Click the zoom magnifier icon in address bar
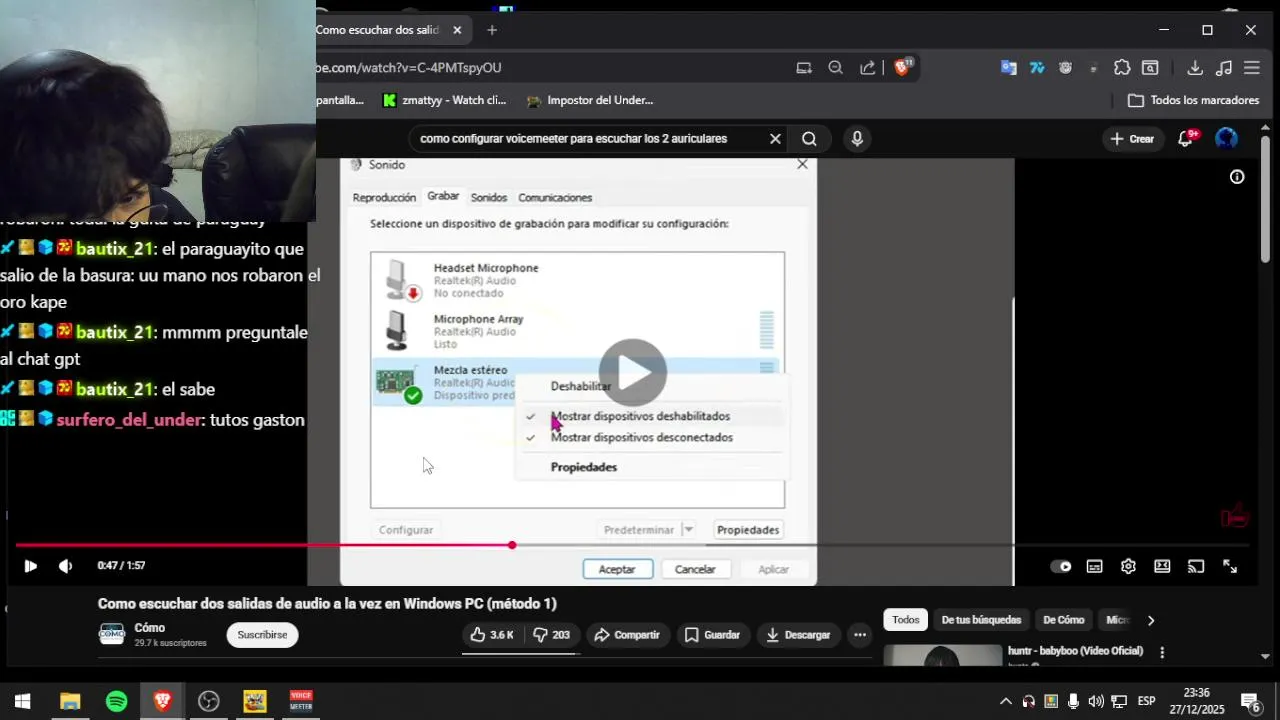 [835, 68]
